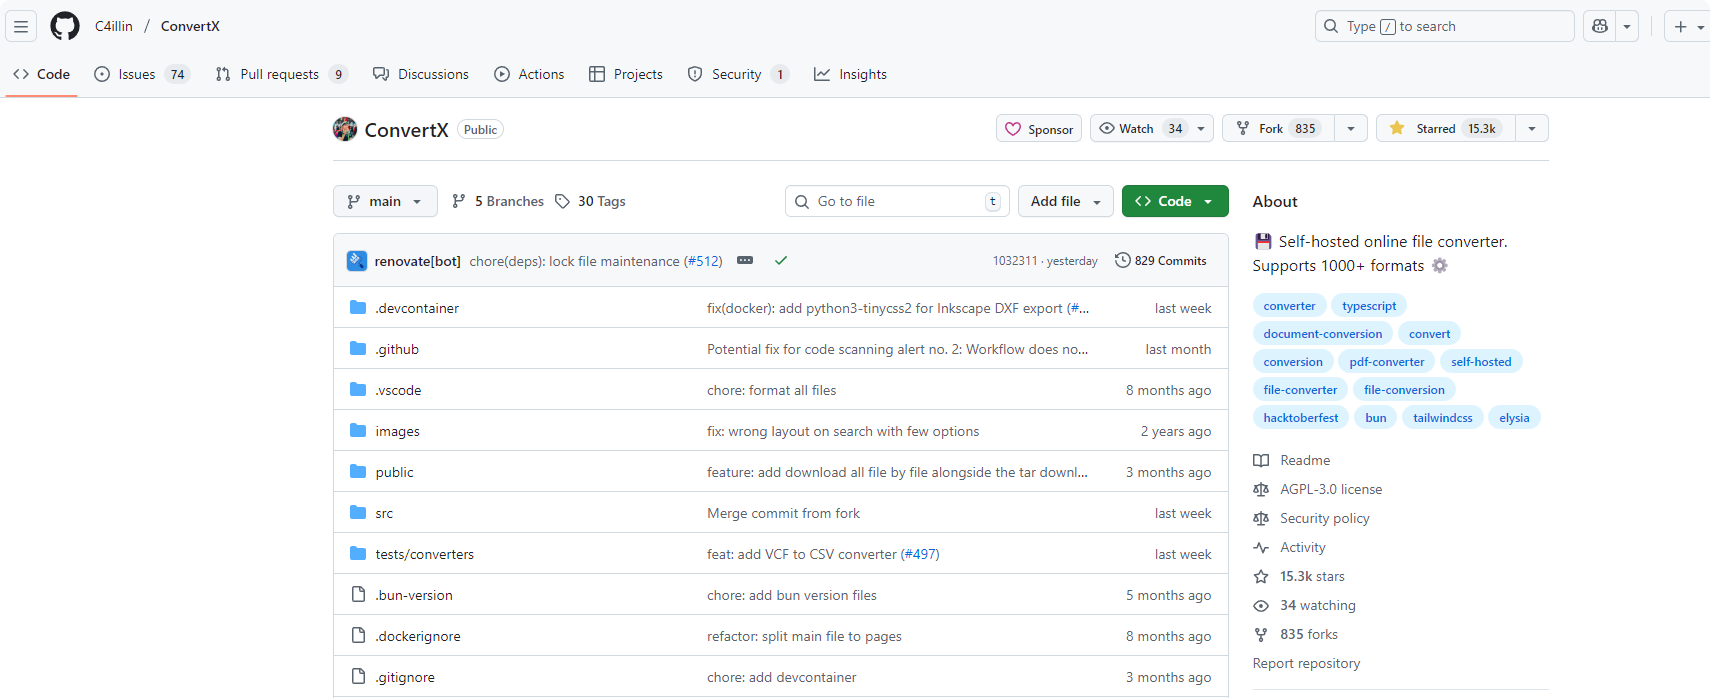Go to the Discussions tab
1710x698 pixels.
tap(420, 74)
